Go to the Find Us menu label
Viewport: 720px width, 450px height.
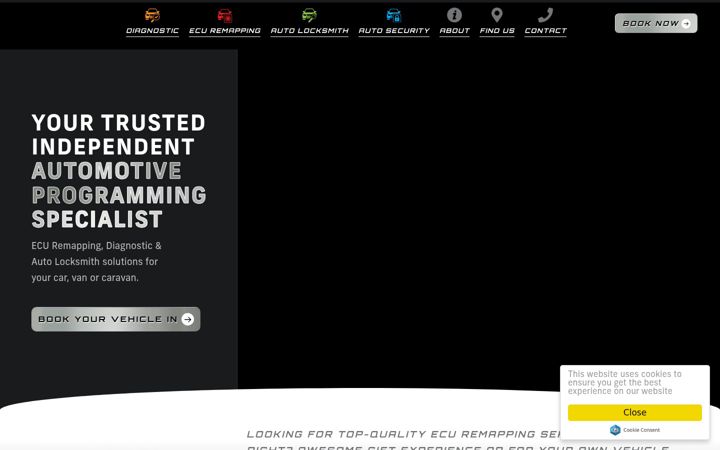click(x=497, y=31)
